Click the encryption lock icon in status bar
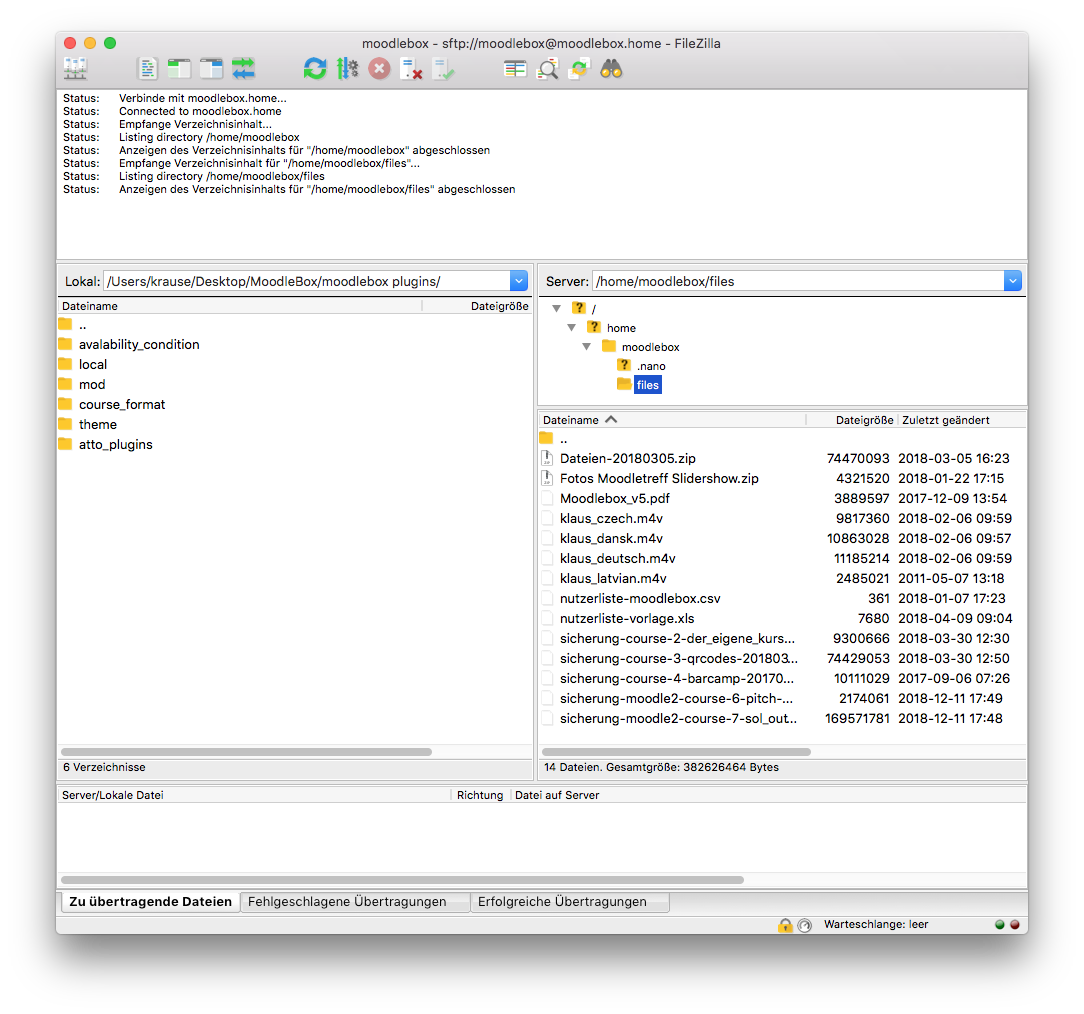The height and width of the screenshot is (1014, 1084). coord(785,925)
